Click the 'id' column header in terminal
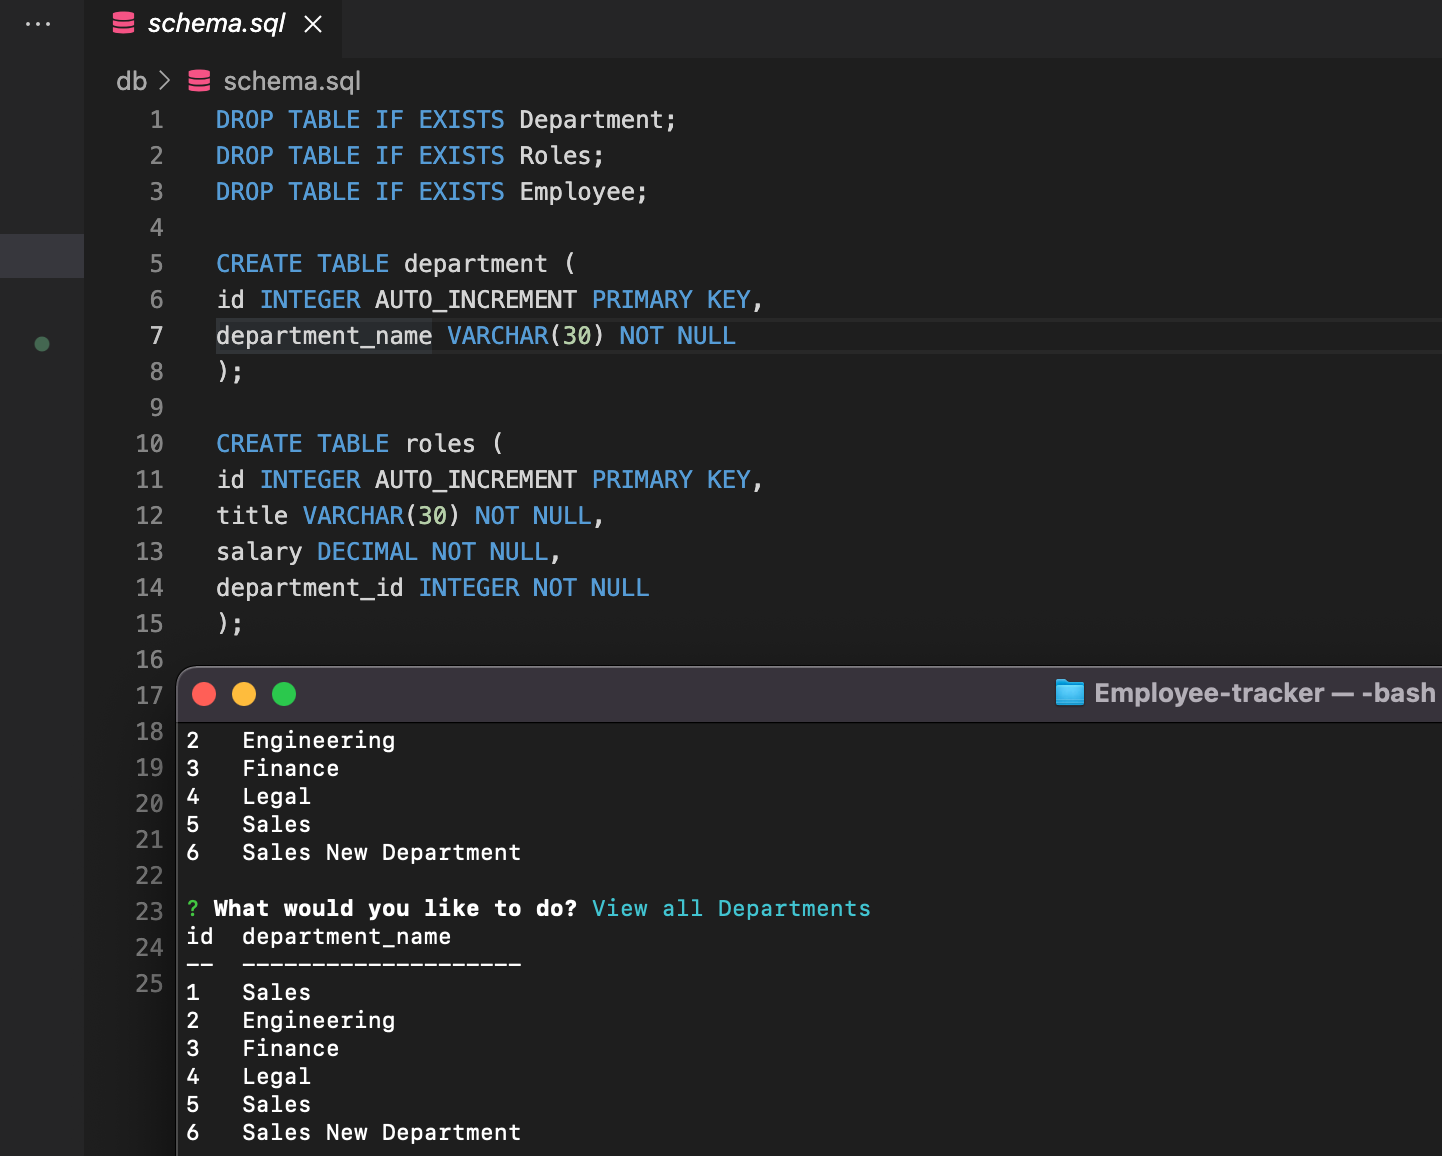 coord(200,937)
